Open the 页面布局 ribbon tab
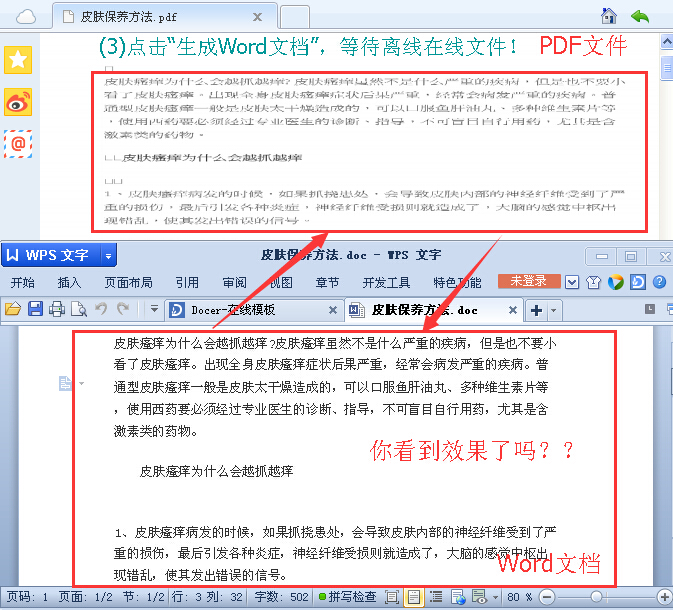The height and width of the screenshot is (610, 673). [x=128, y=282]
